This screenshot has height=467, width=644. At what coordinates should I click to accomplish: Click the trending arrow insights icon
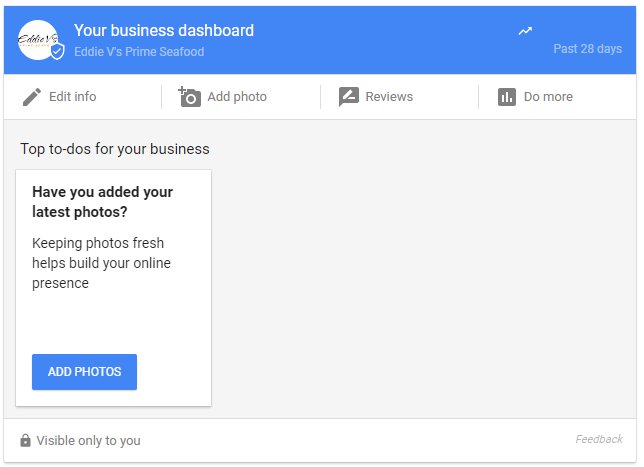(x=525, y=31)
